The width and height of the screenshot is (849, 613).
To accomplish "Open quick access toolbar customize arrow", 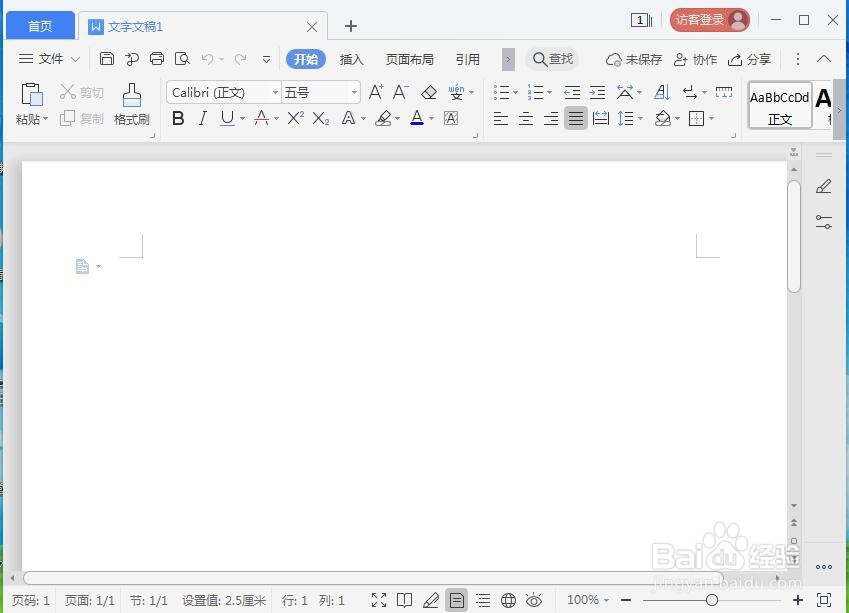I will [x=266, y=59].
